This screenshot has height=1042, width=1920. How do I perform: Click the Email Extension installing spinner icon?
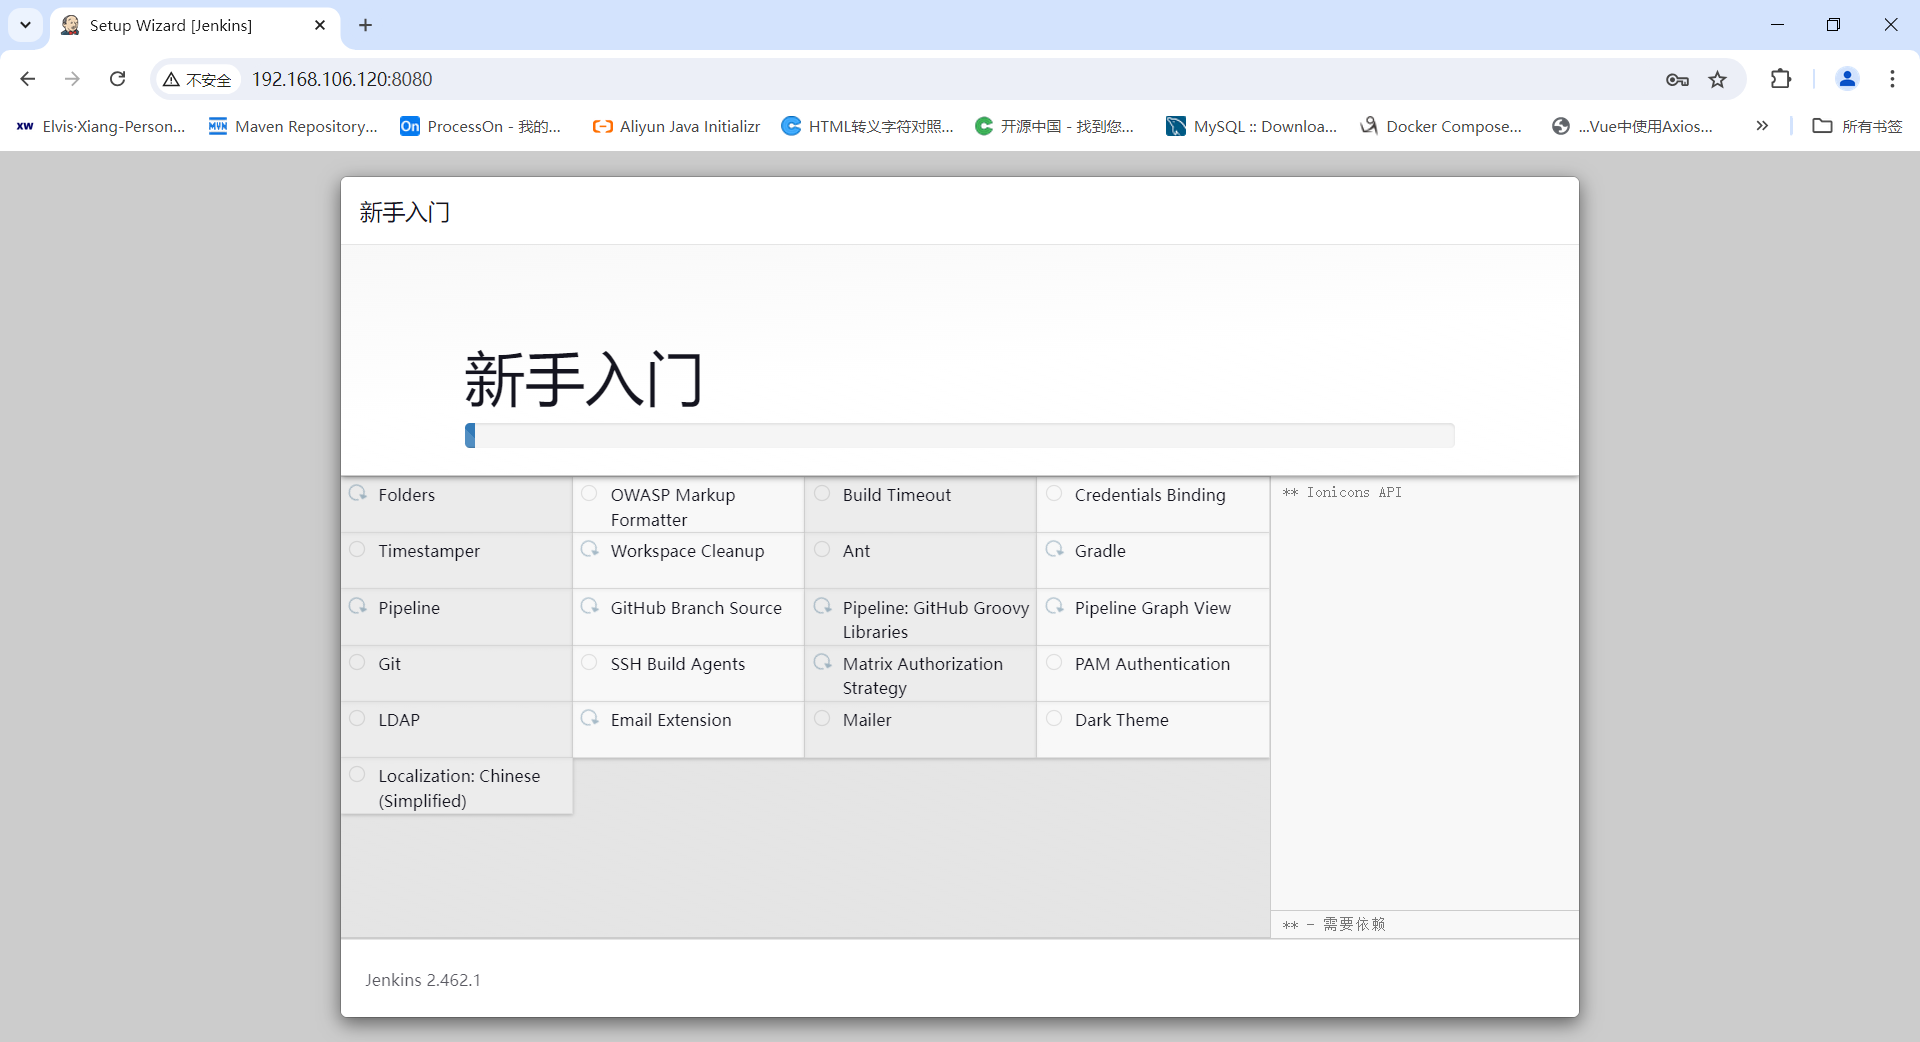[589, 718]
